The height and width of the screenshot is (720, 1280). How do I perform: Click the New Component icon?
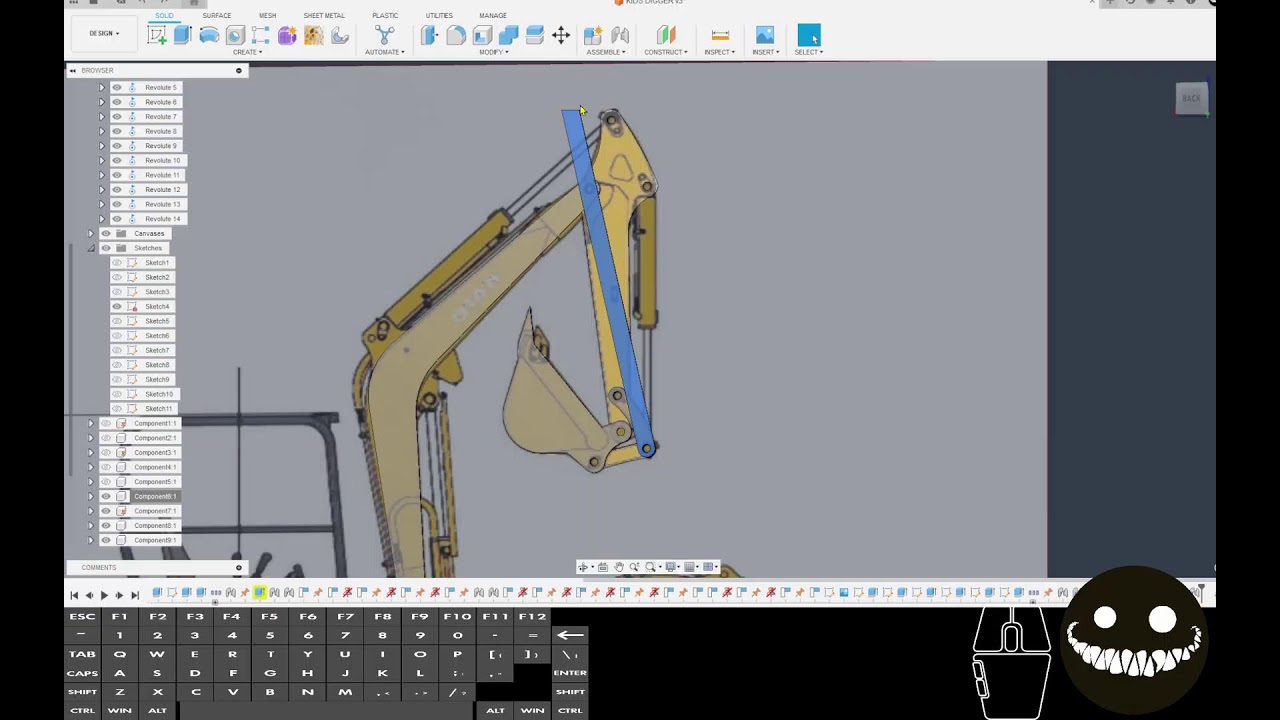pyautogui.click(x=593, y=36)
